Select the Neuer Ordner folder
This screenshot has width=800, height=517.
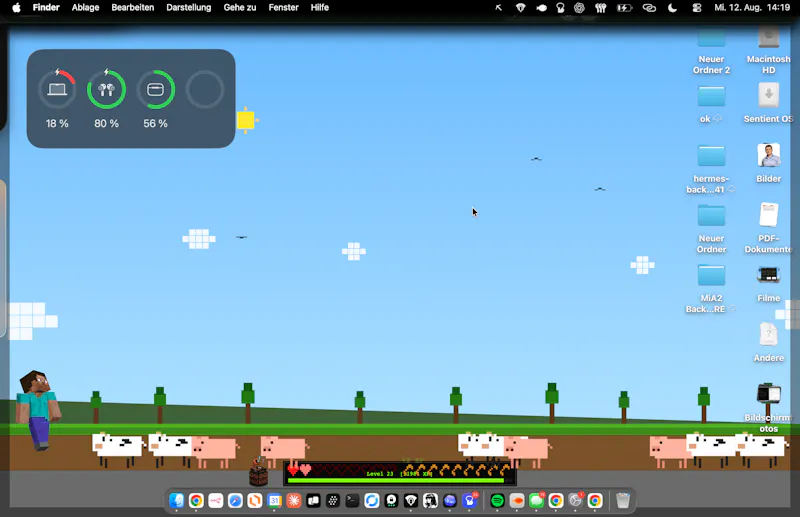tap(711, 215)
